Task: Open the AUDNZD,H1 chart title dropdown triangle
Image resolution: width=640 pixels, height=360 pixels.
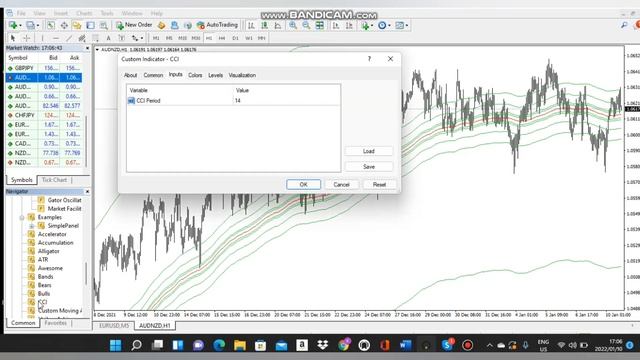Action: tap(97, 50)
